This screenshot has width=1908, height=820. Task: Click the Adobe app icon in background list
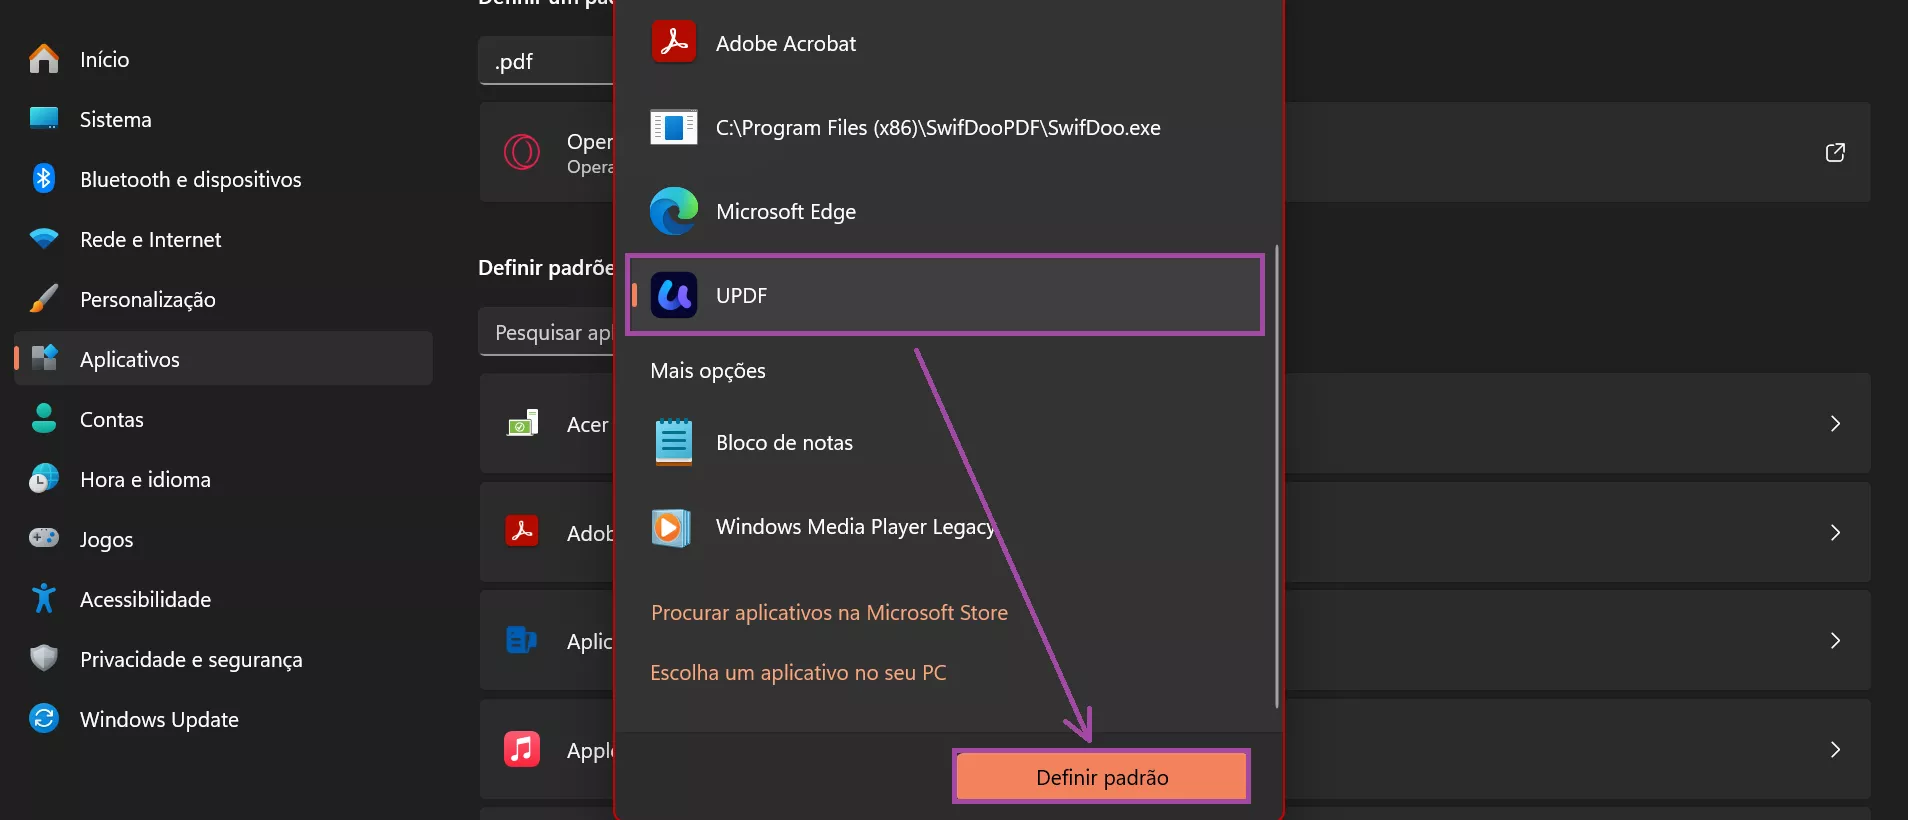(x=522, y=531)
